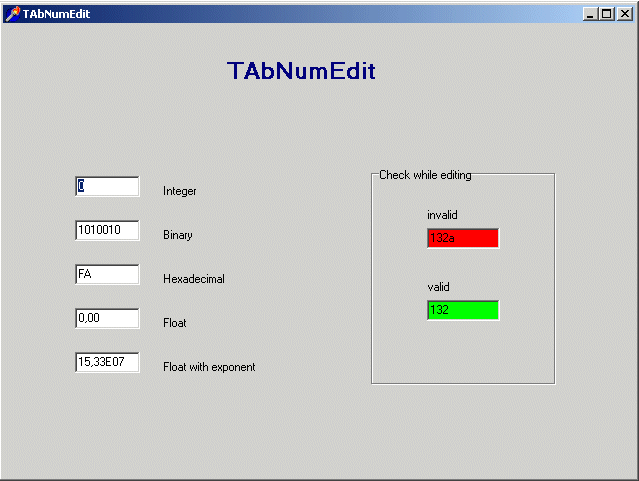Screen dimensions: 639x481
Task: Click the valid label
Action: click(x=438, y=287)
